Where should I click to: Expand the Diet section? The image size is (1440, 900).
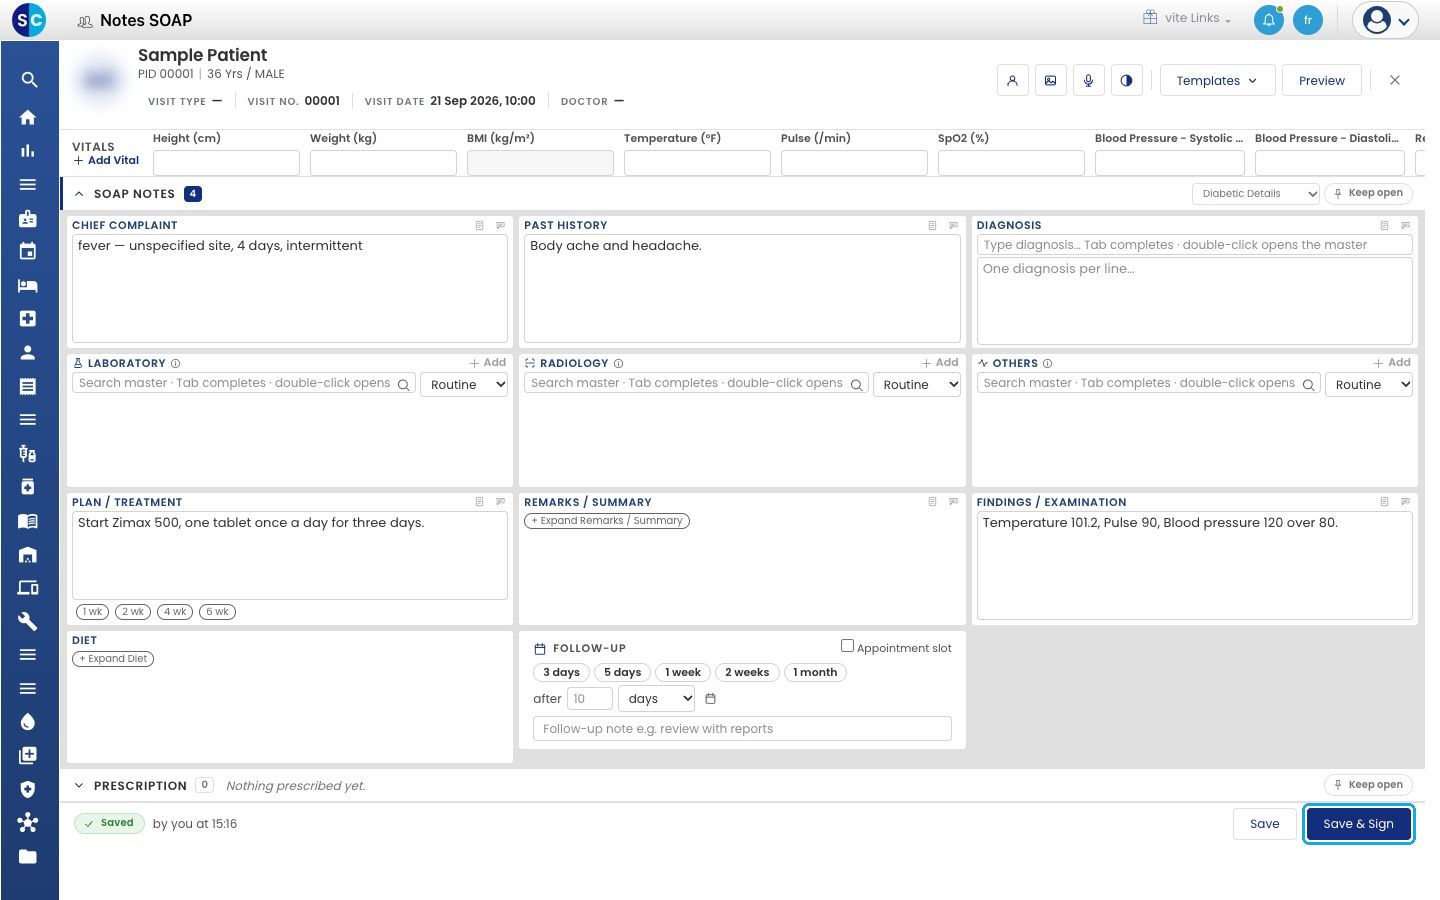(x=113, y=659)
